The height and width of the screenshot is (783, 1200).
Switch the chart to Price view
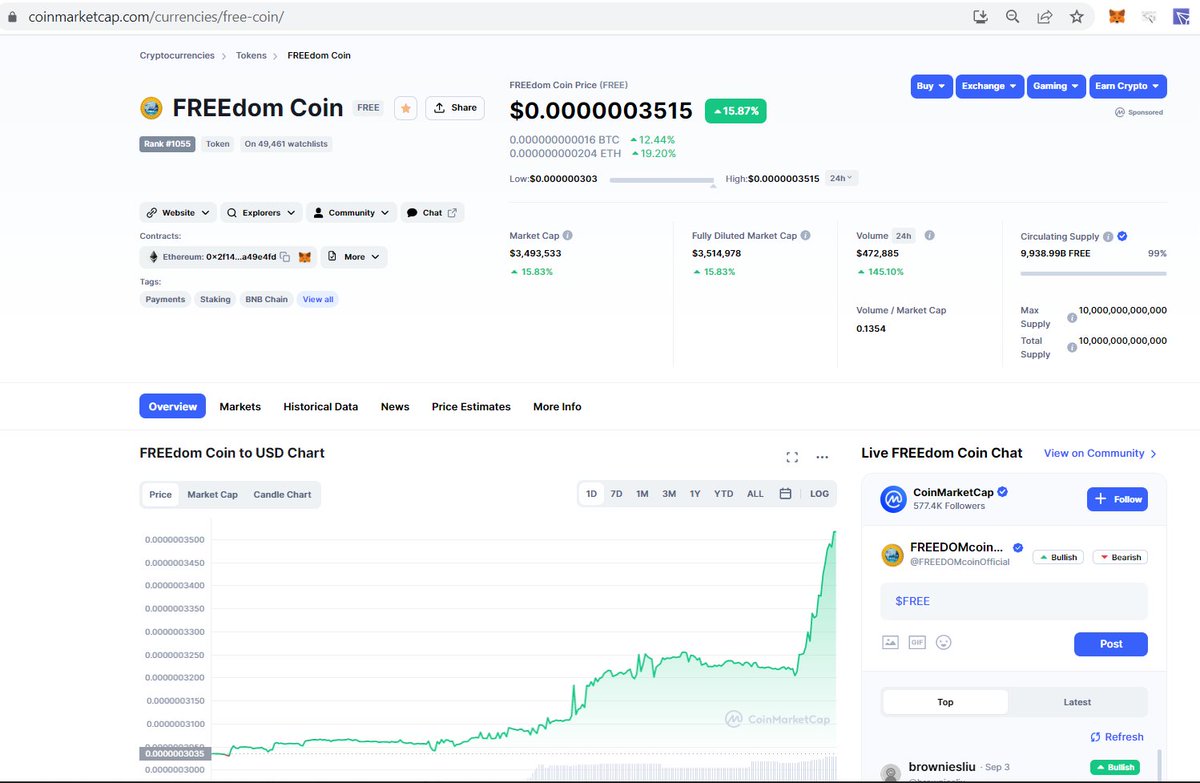161,495
